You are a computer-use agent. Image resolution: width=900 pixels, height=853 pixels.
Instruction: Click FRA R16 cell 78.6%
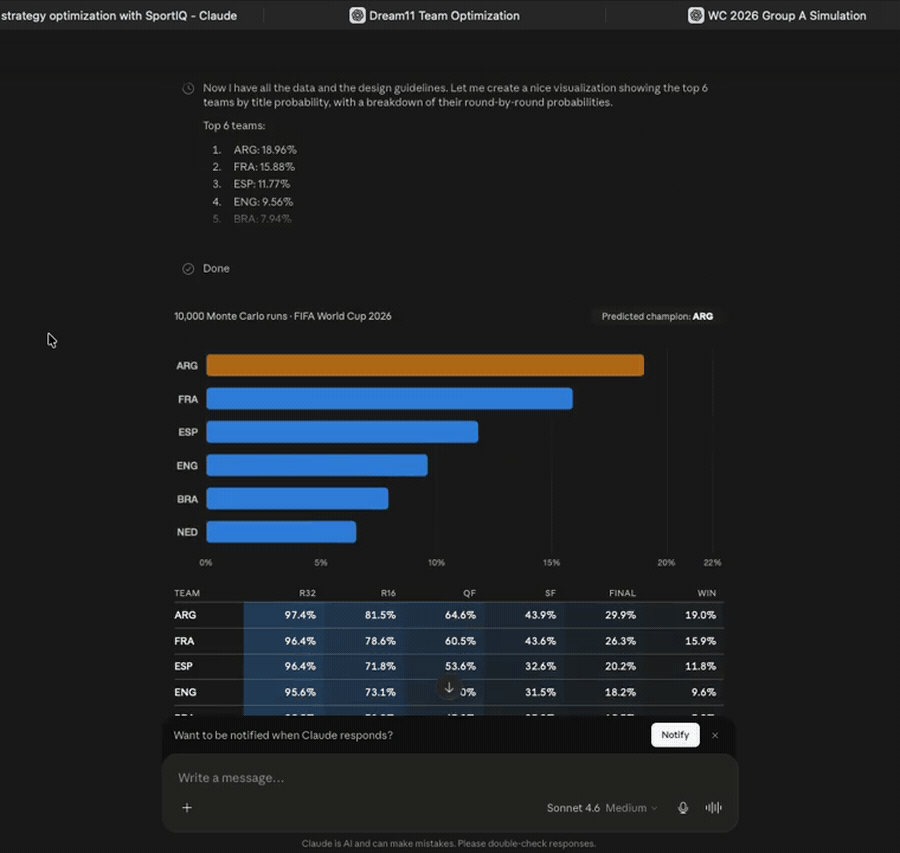click(380, 641)
